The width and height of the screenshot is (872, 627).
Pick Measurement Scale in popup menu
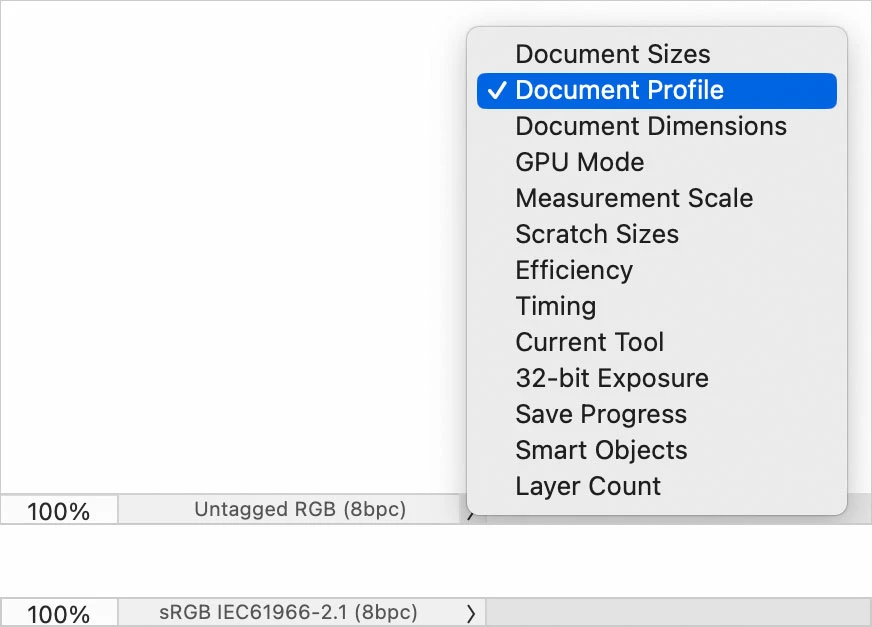point(634,198)
